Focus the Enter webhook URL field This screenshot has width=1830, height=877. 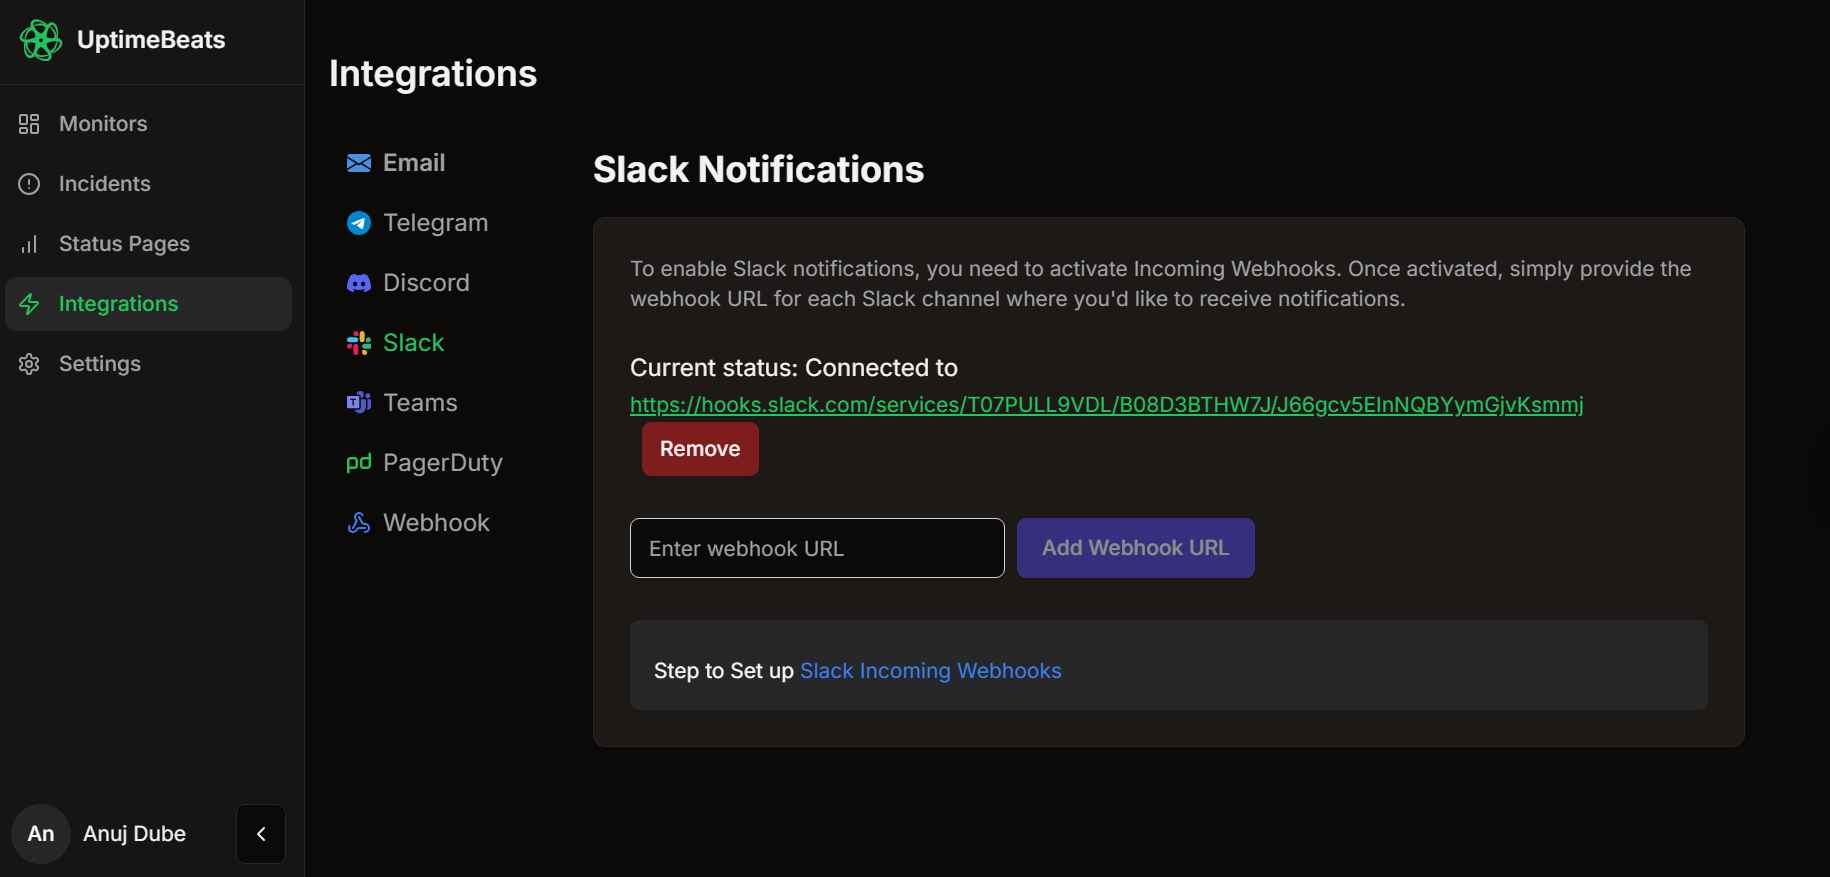pyautogui.click(x=817, y=548)
